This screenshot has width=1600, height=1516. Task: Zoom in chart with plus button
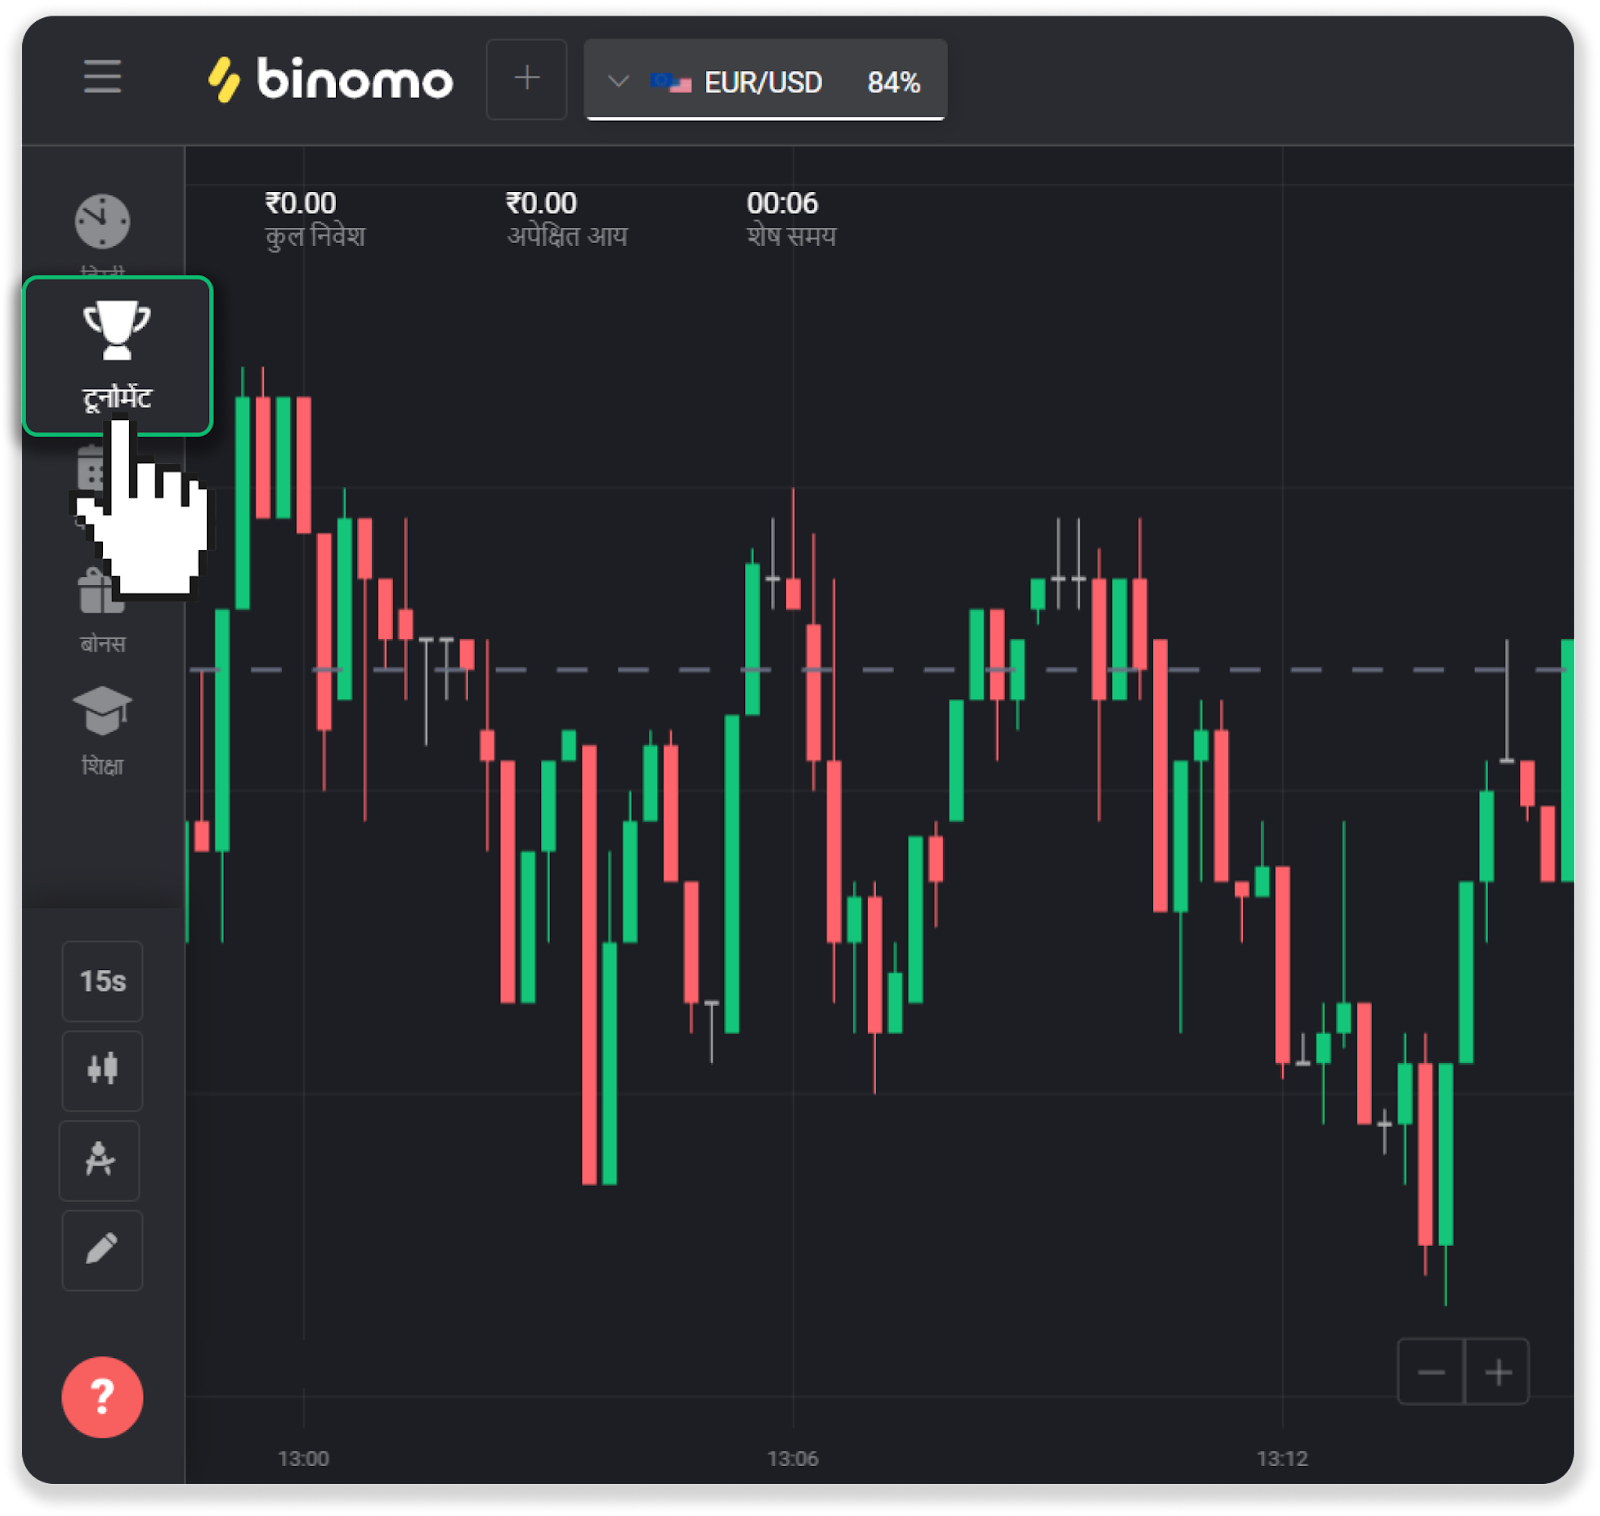[1497, 1371]
